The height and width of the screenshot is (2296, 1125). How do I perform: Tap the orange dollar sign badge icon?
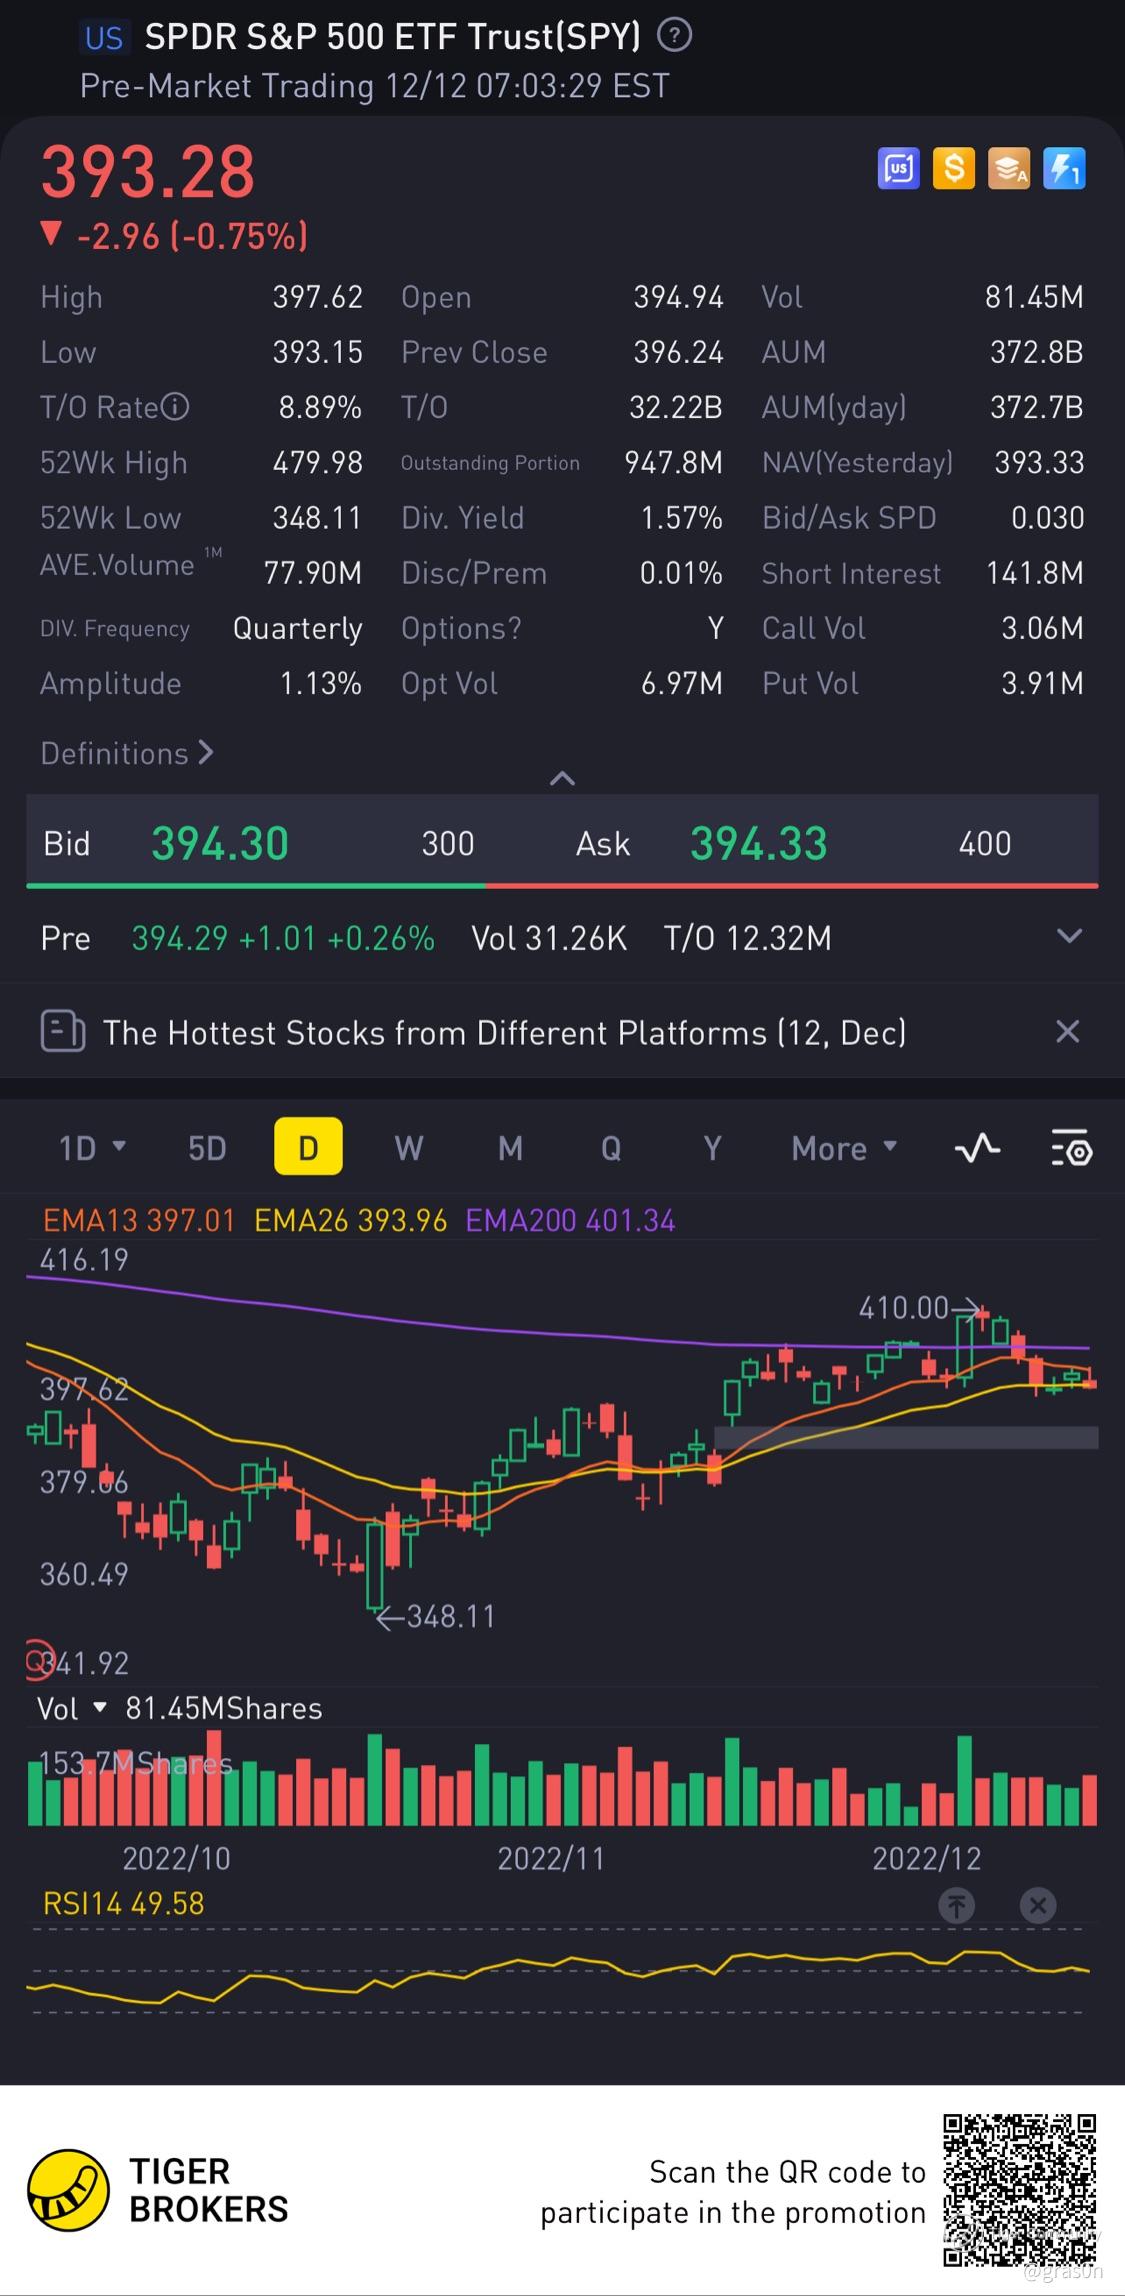click(953, 169)
